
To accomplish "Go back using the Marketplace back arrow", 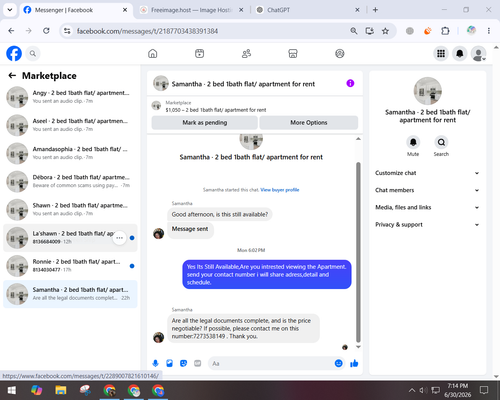I will (x=12, y=76).
